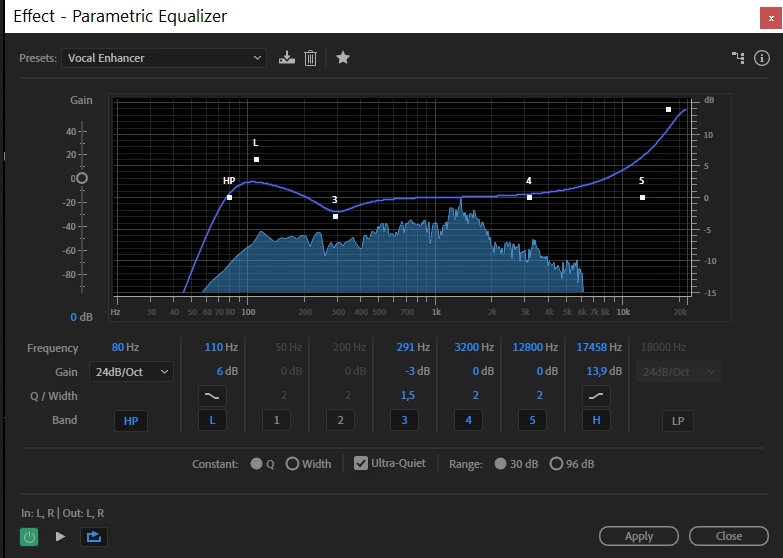
Task: Click the H control point at graph top right
Action: pyautogui.click(x=668, y=109)
